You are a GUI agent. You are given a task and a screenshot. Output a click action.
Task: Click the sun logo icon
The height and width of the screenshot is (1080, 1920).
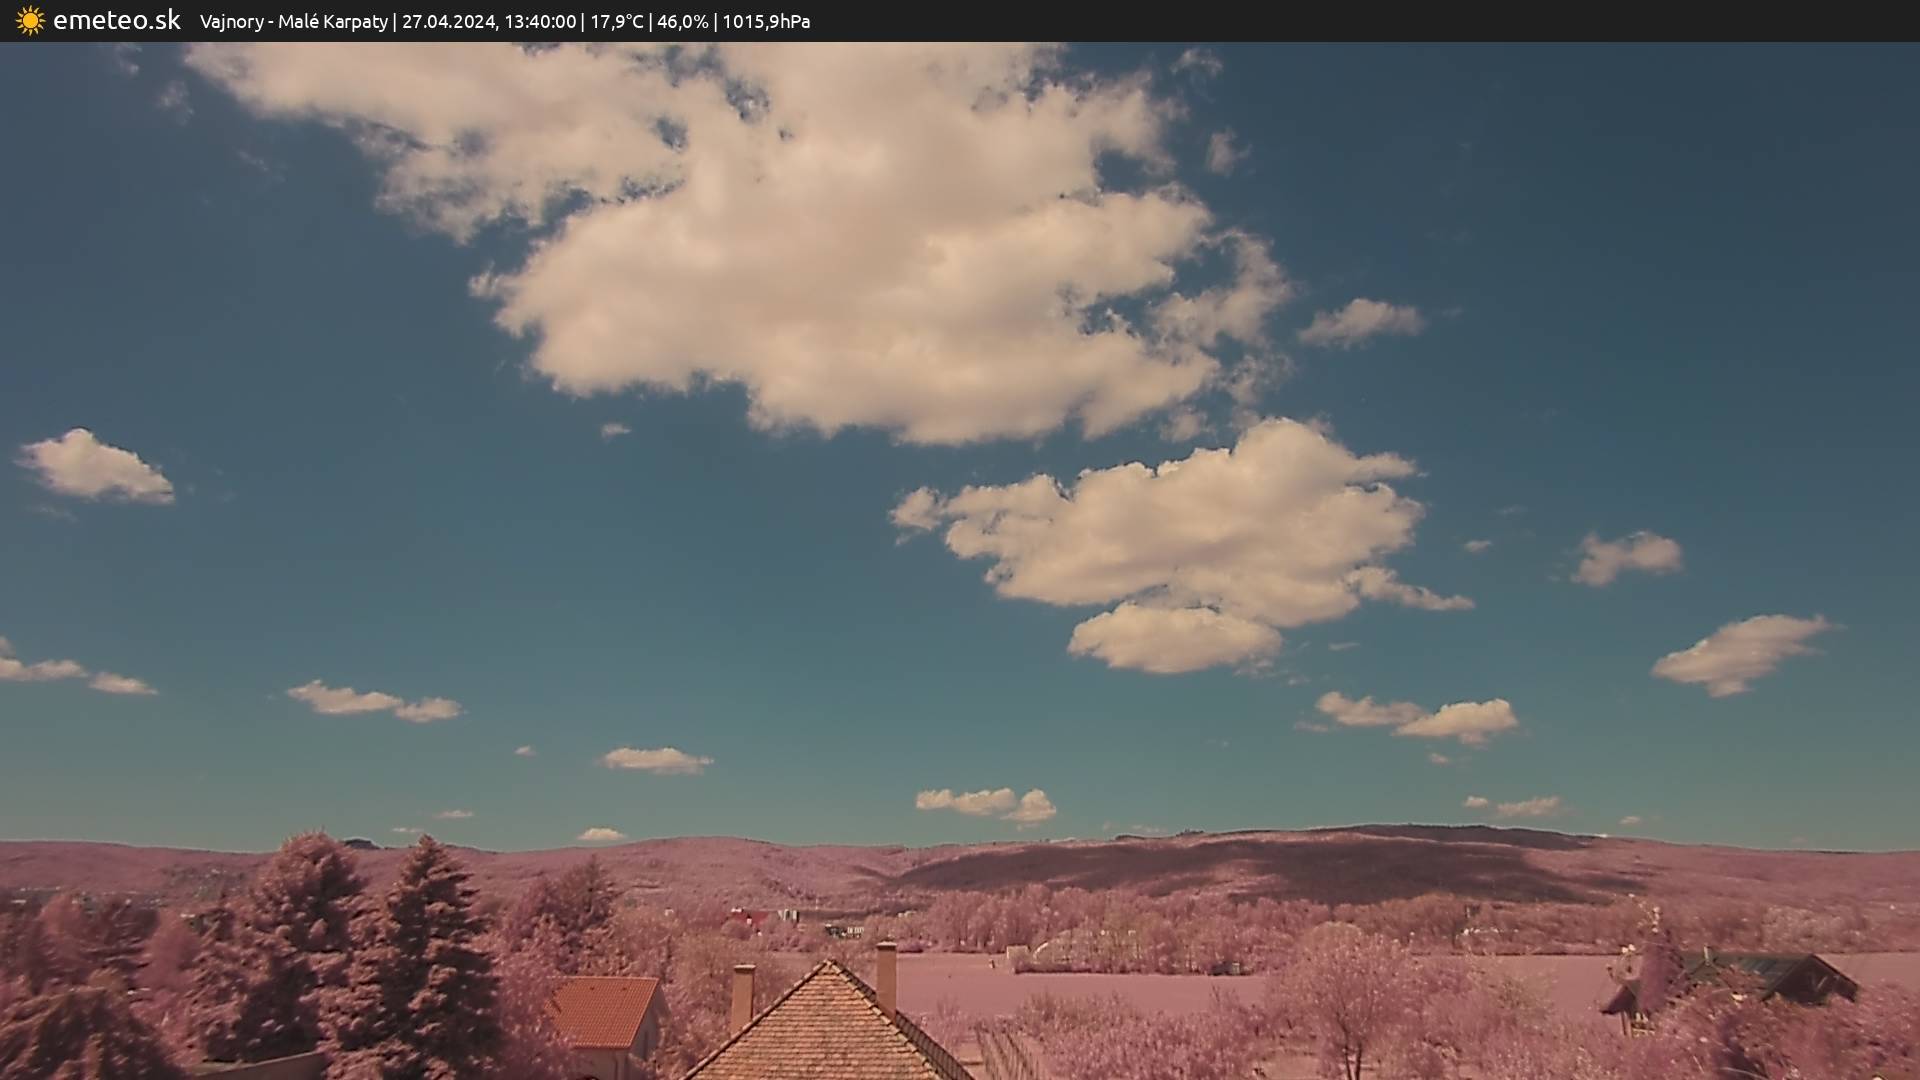pyautogui.click(x=30, y=21)
